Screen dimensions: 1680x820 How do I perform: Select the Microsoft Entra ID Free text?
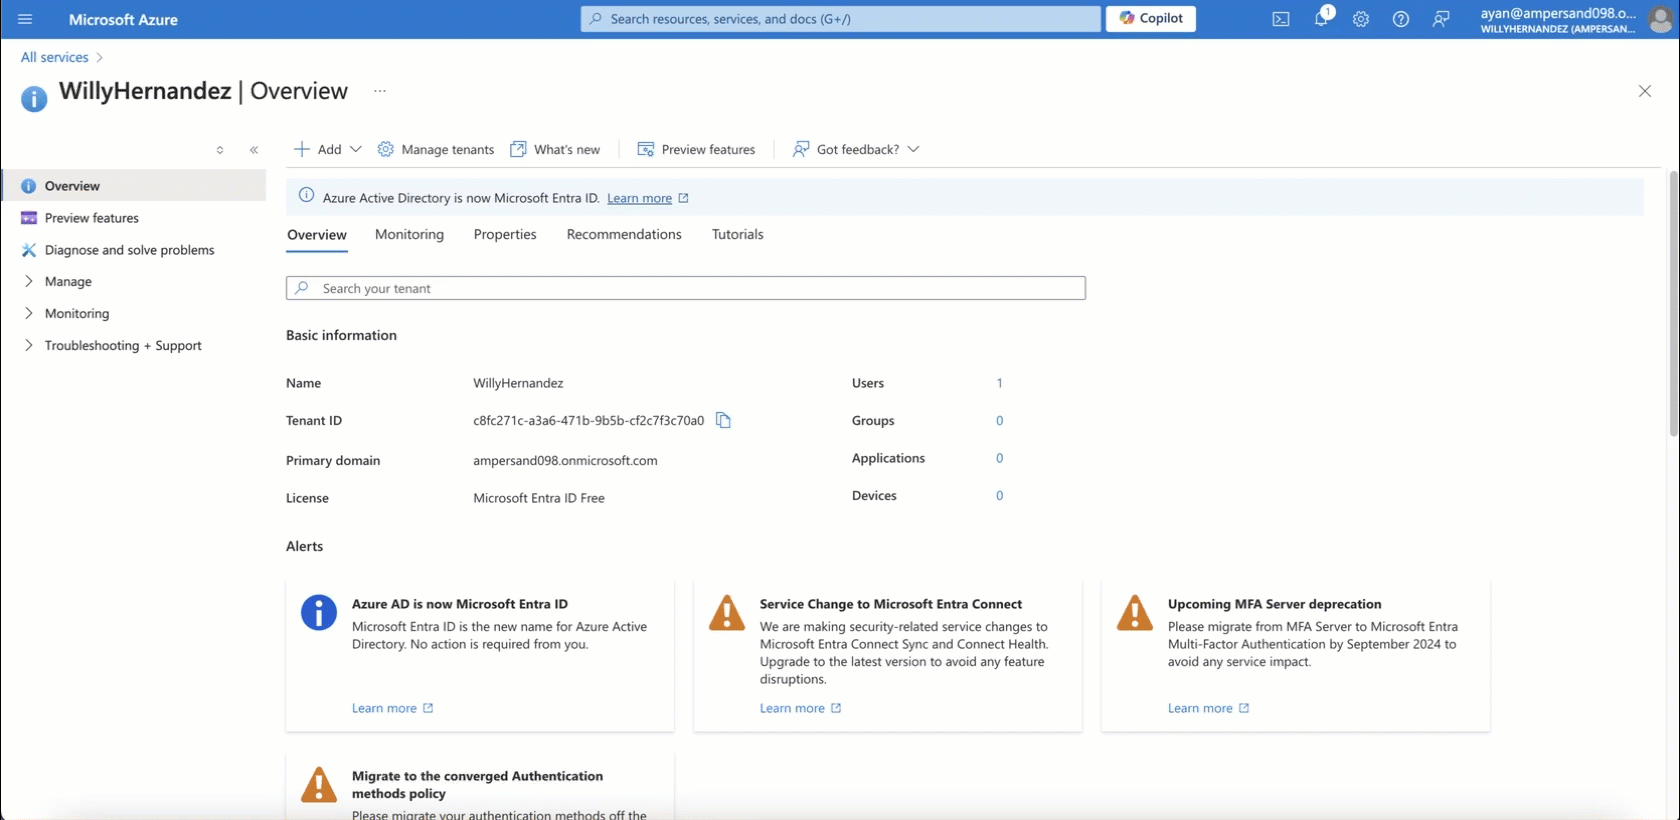pos(539,498)
